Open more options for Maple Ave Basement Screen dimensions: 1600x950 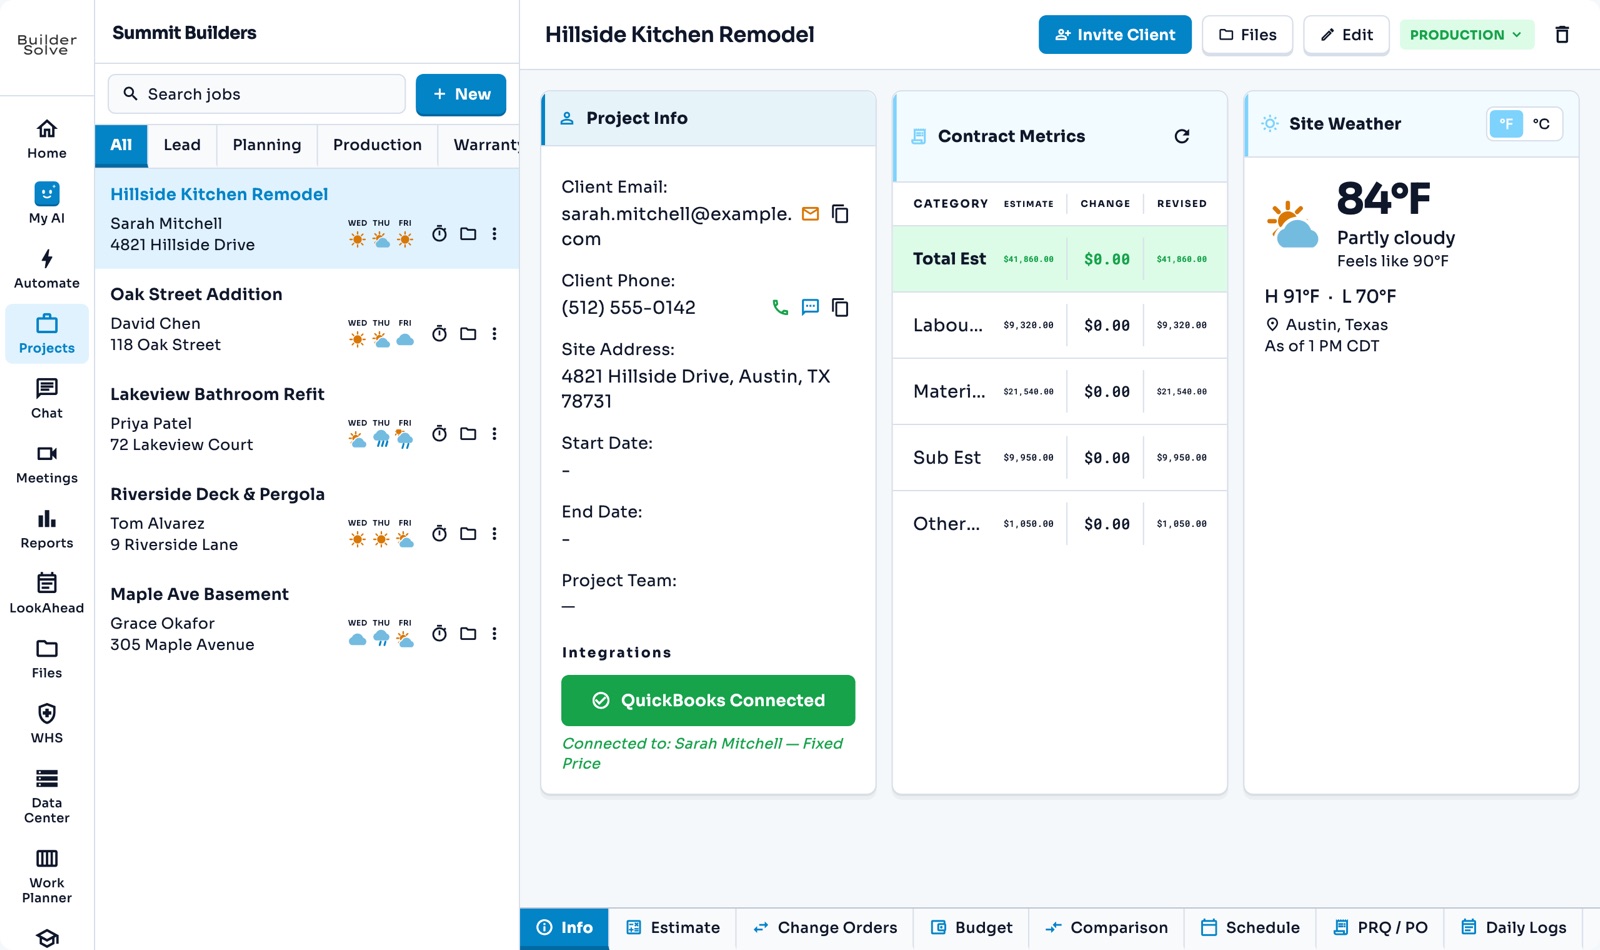coord(494,634)
